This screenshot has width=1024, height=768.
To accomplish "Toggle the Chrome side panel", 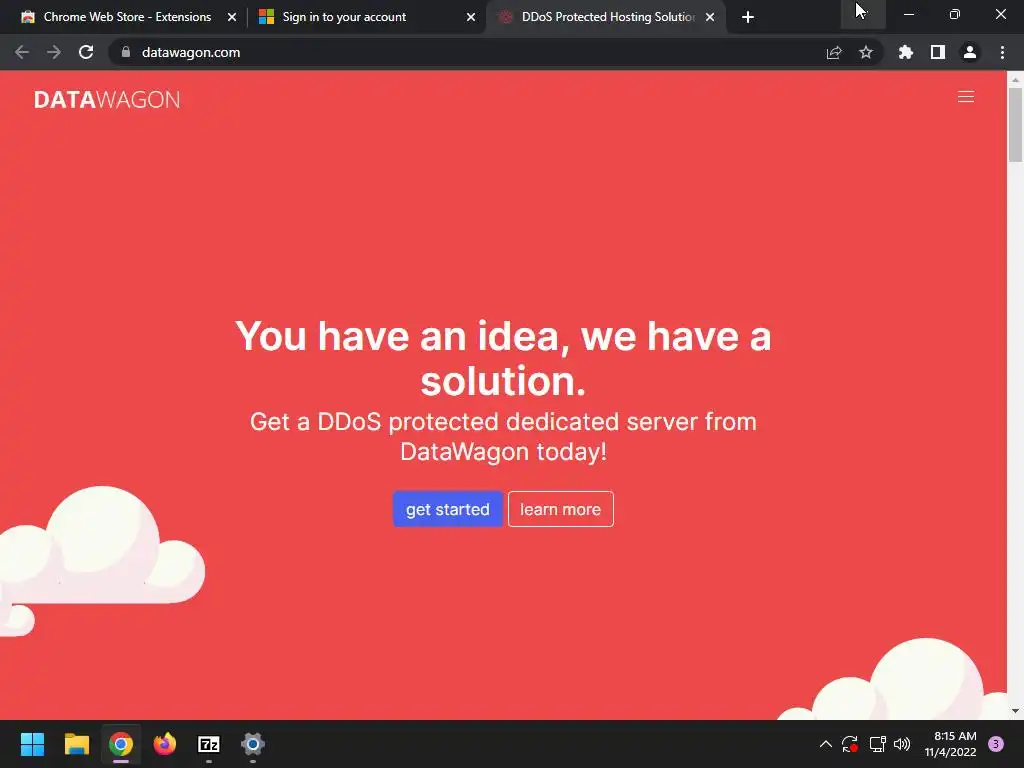I will click(x=938, y=52).
